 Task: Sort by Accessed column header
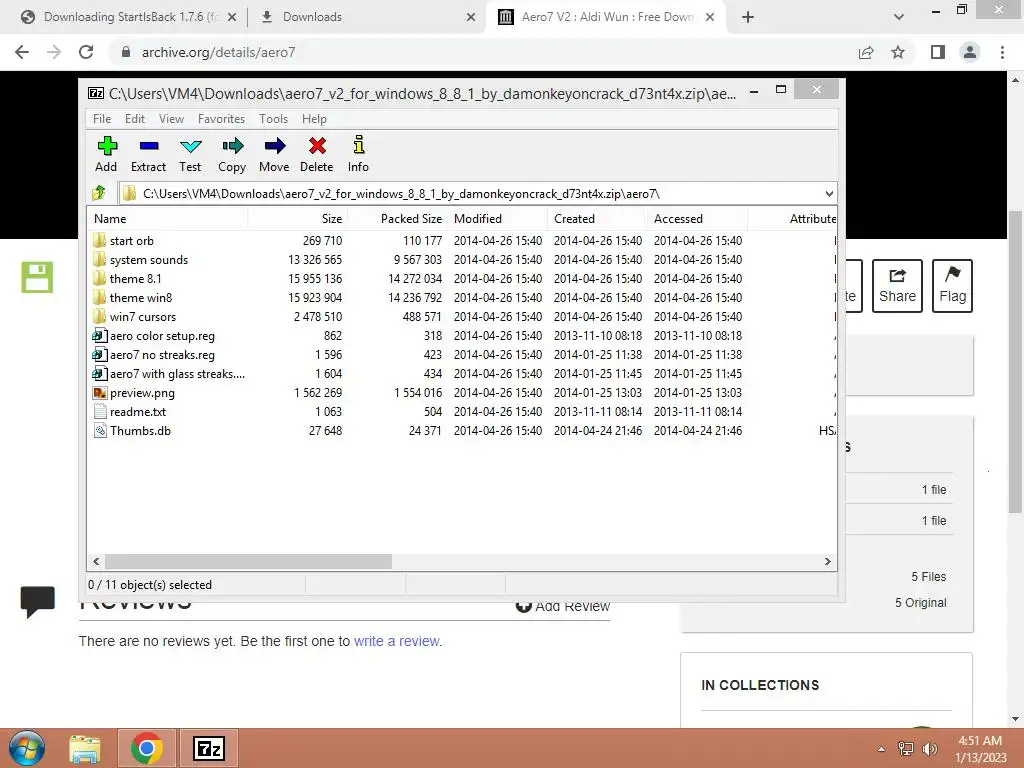coord(697,219)
